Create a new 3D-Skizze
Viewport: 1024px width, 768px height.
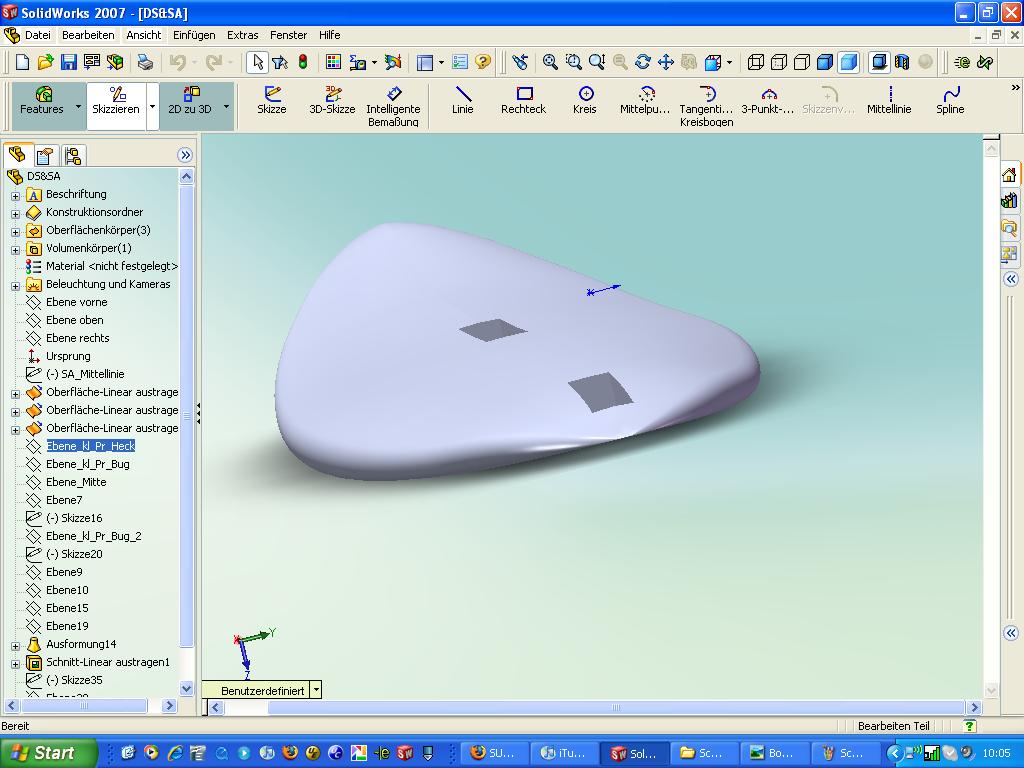coord(332,100)
